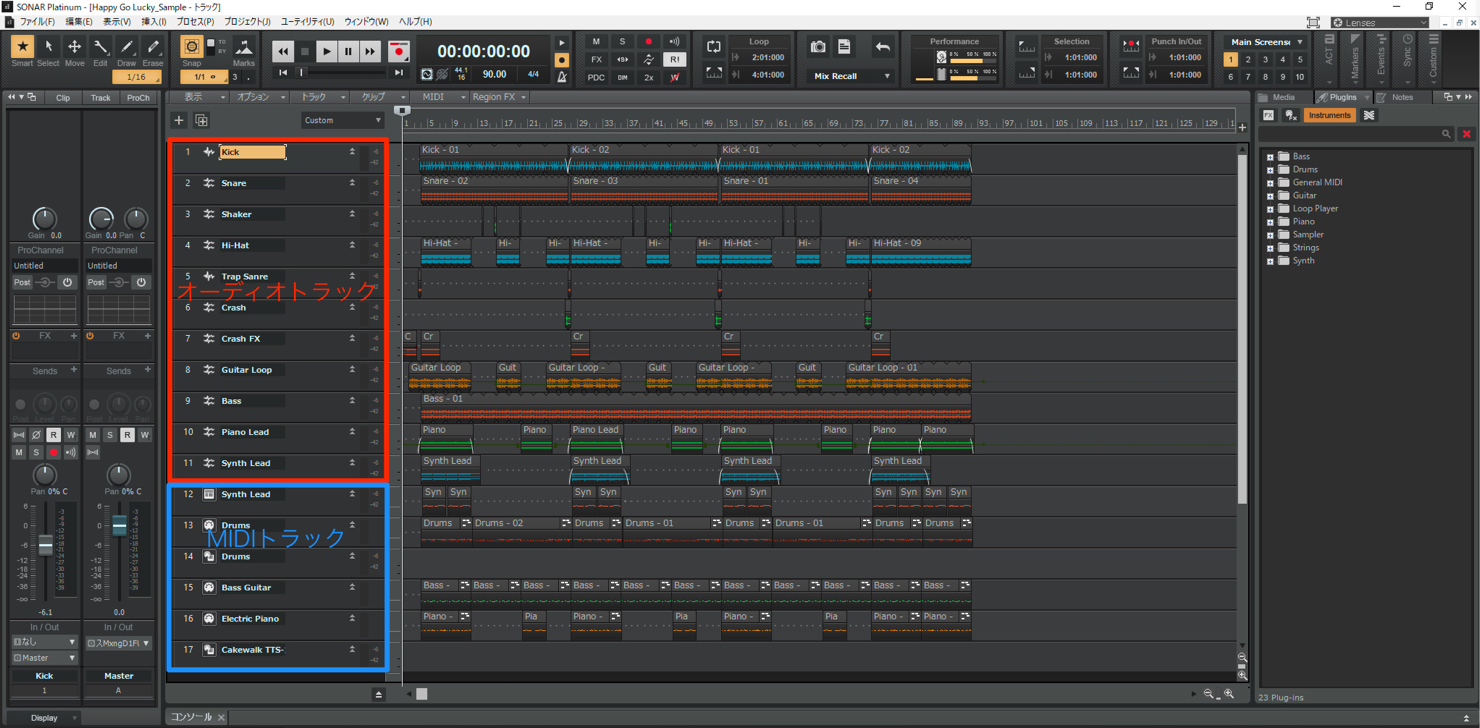The image size is (1480, 728).
Task: Add a new track with plus icon
Action: point(179,121)
